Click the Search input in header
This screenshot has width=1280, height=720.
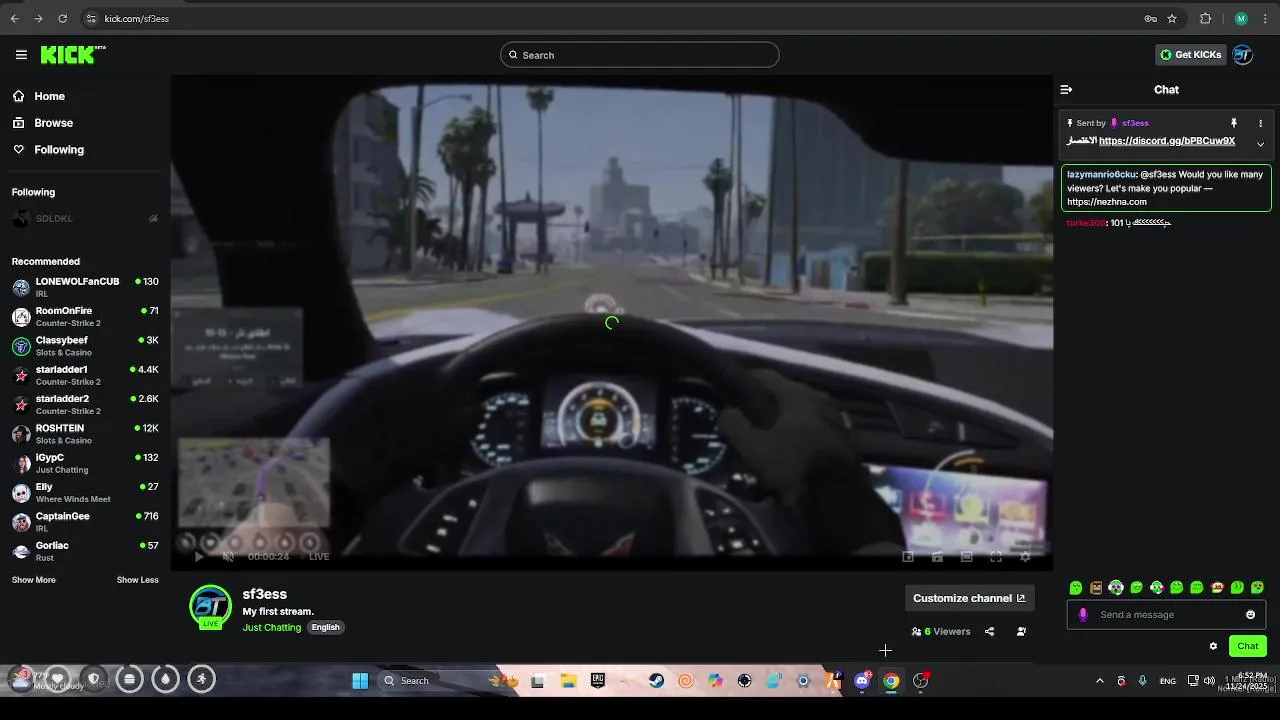[640, 55]
